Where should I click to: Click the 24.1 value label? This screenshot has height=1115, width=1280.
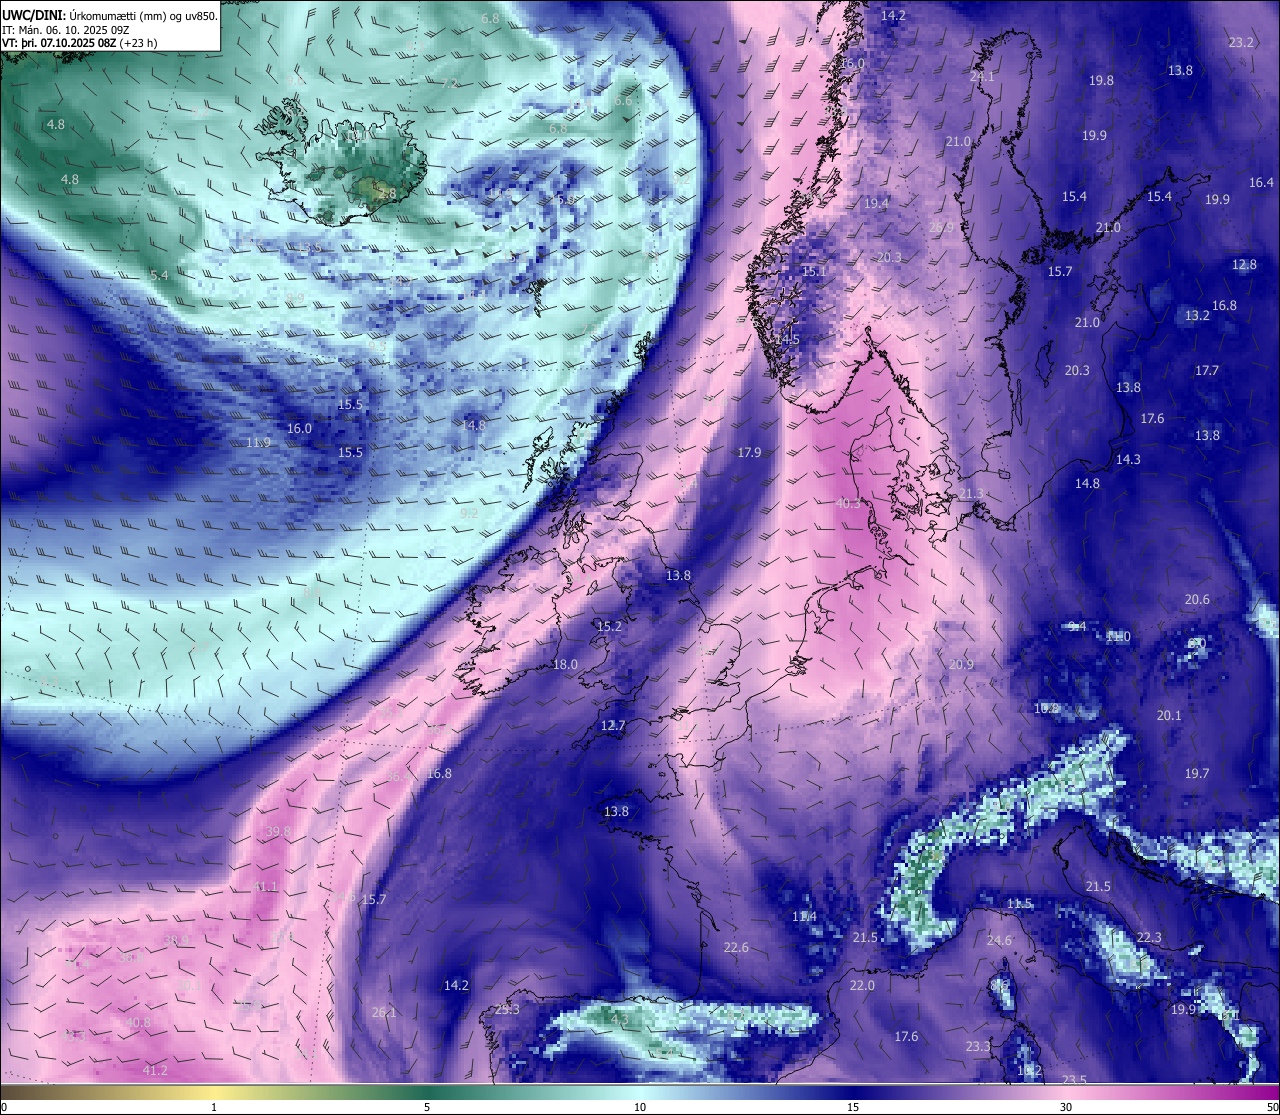(982, 76)
